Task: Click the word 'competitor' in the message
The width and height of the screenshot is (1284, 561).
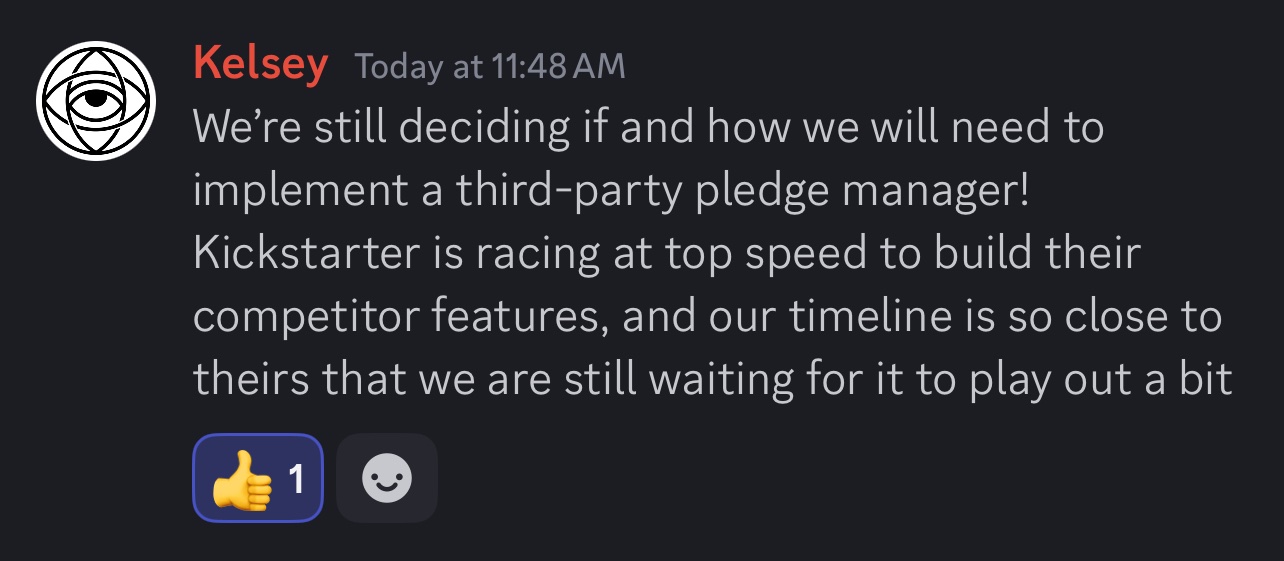Action: (304, 317)
